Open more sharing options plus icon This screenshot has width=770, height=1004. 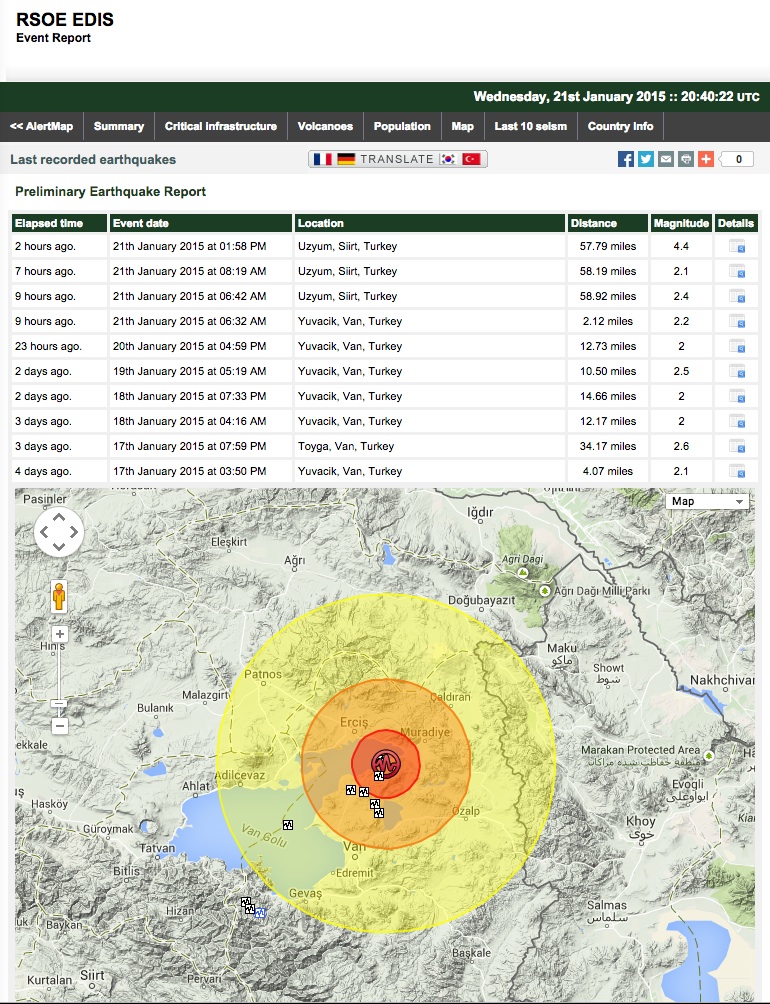705,159
